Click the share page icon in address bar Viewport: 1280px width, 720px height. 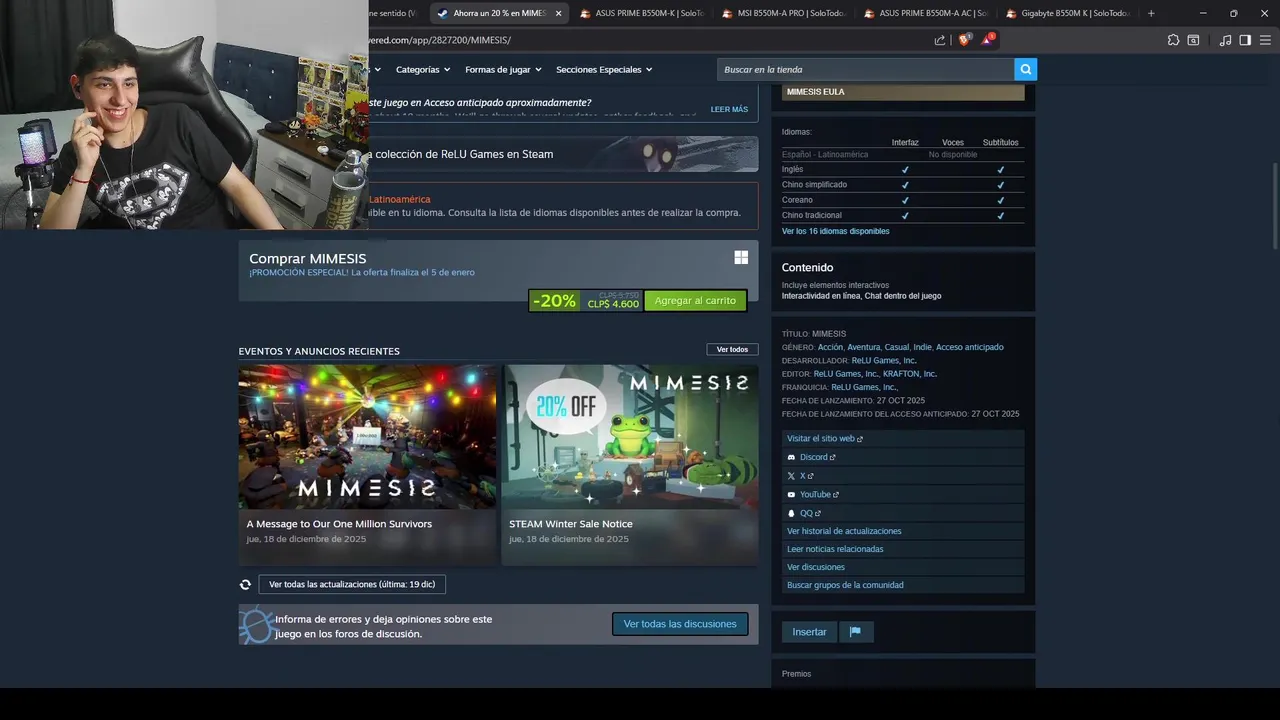tap(940, 40)
